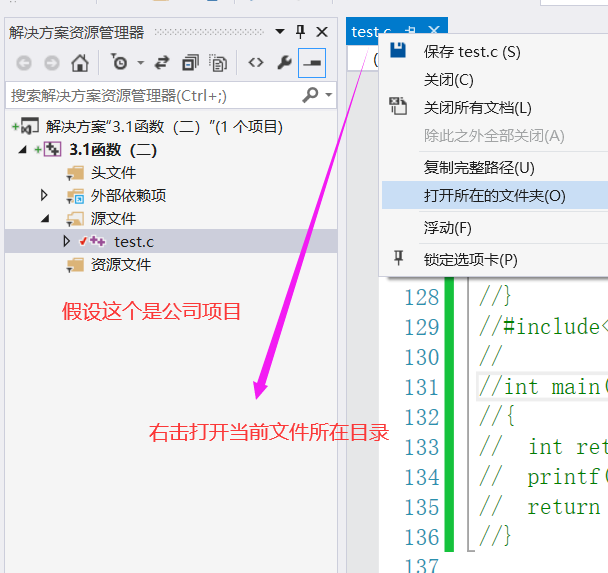Image resolution: width=608 pixels, height=573 pixels.
Task: Click the // printf( code line 134
Action: [x=543, y=477]
